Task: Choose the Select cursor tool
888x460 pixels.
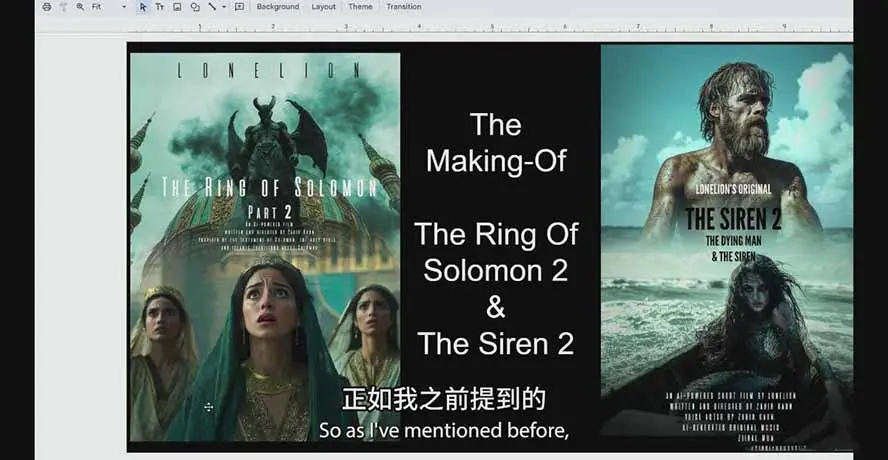Action: coord(143,7)
